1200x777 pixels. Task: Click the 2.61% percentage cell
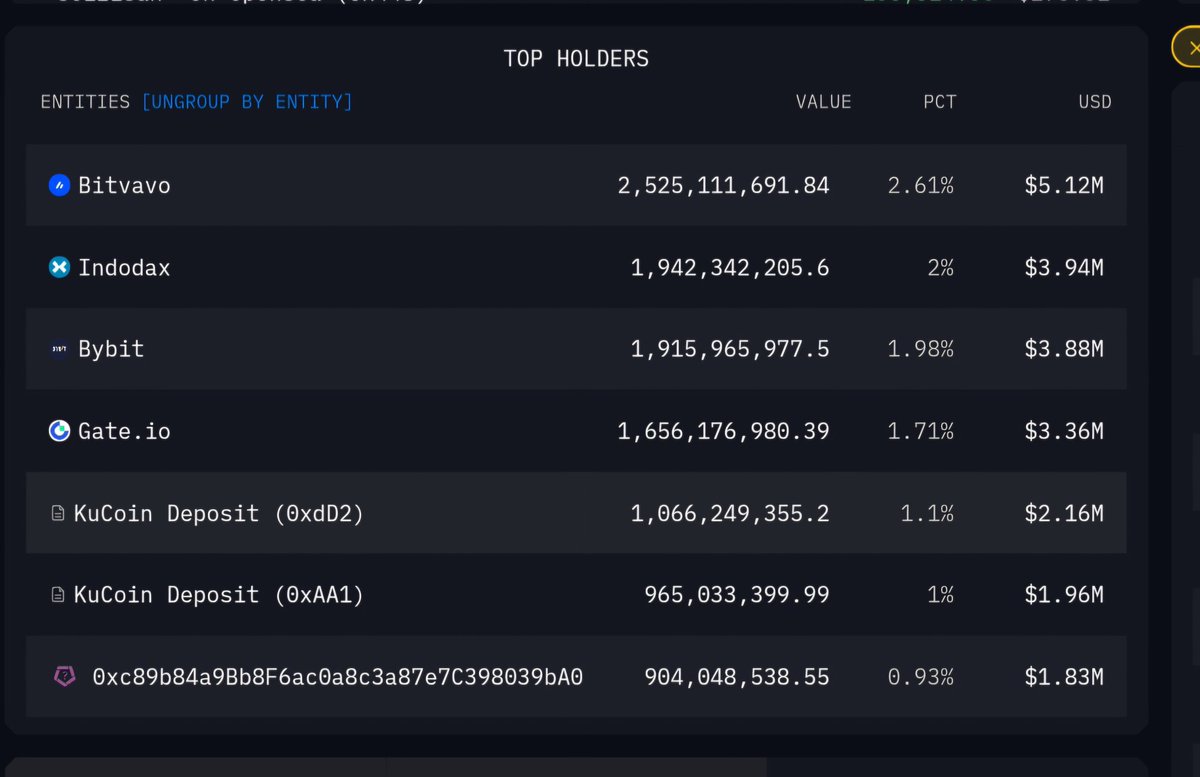click(921, 186)
